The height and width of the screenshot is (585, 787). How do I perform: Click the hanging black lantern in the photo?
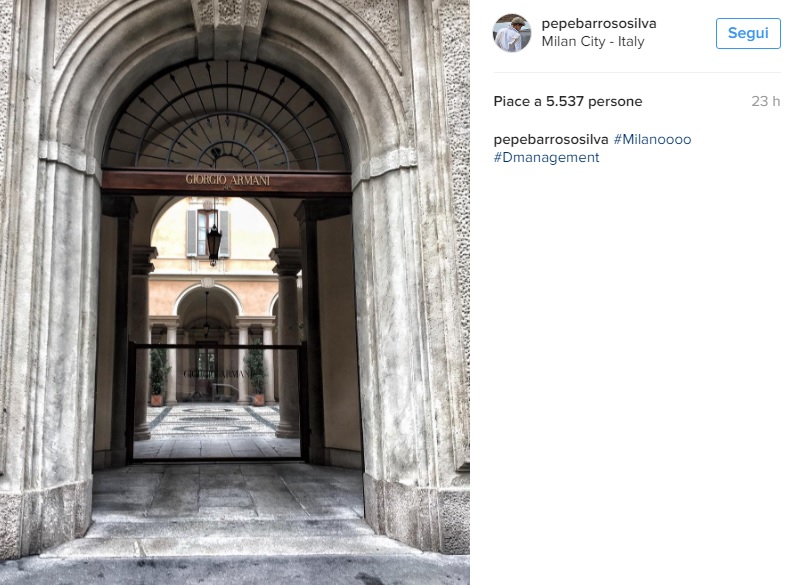point(213,244)
